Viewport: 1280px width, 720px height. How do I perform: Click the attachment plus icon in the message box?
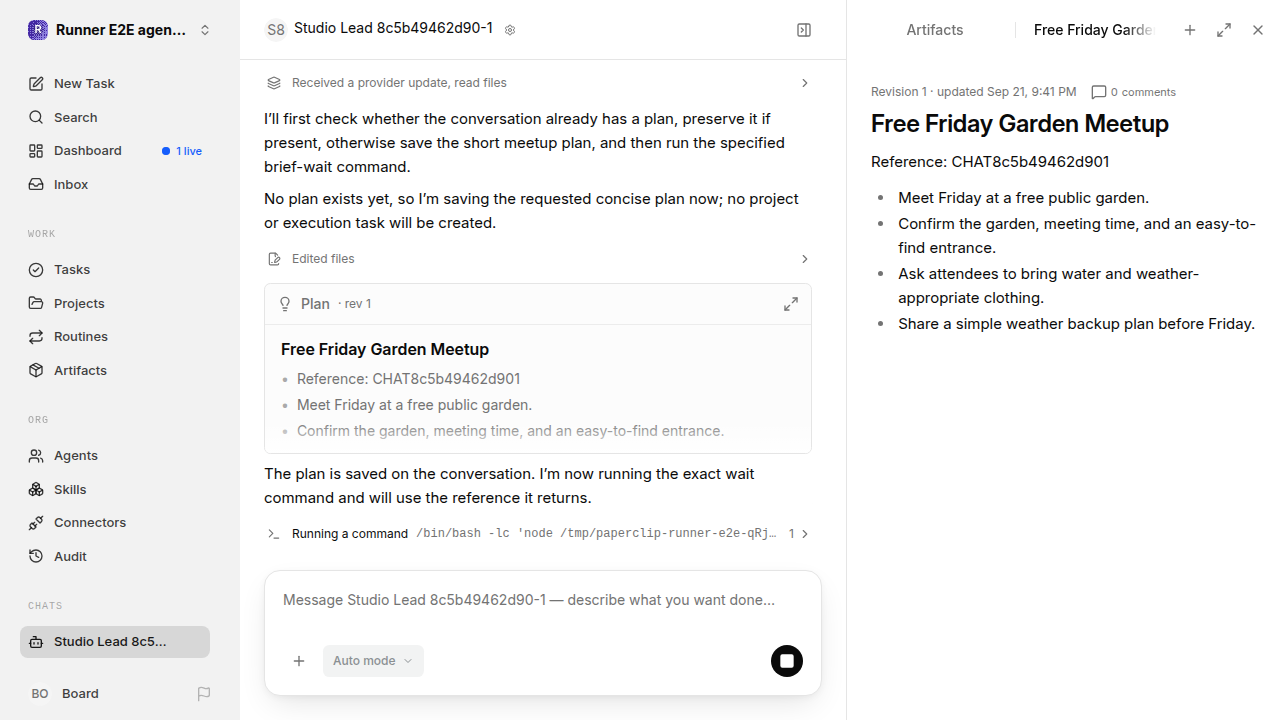click(x=299, y=661)
